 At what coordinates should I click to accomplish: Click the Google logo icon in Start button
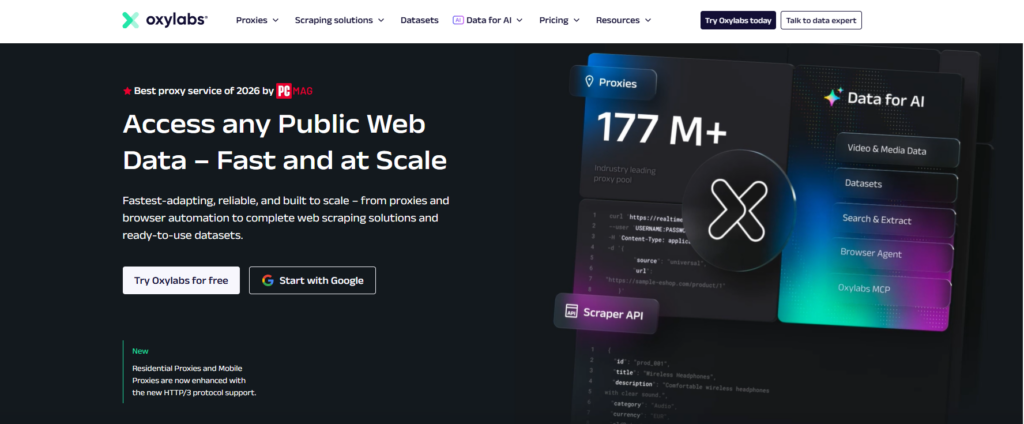click(x=268, y=280)
